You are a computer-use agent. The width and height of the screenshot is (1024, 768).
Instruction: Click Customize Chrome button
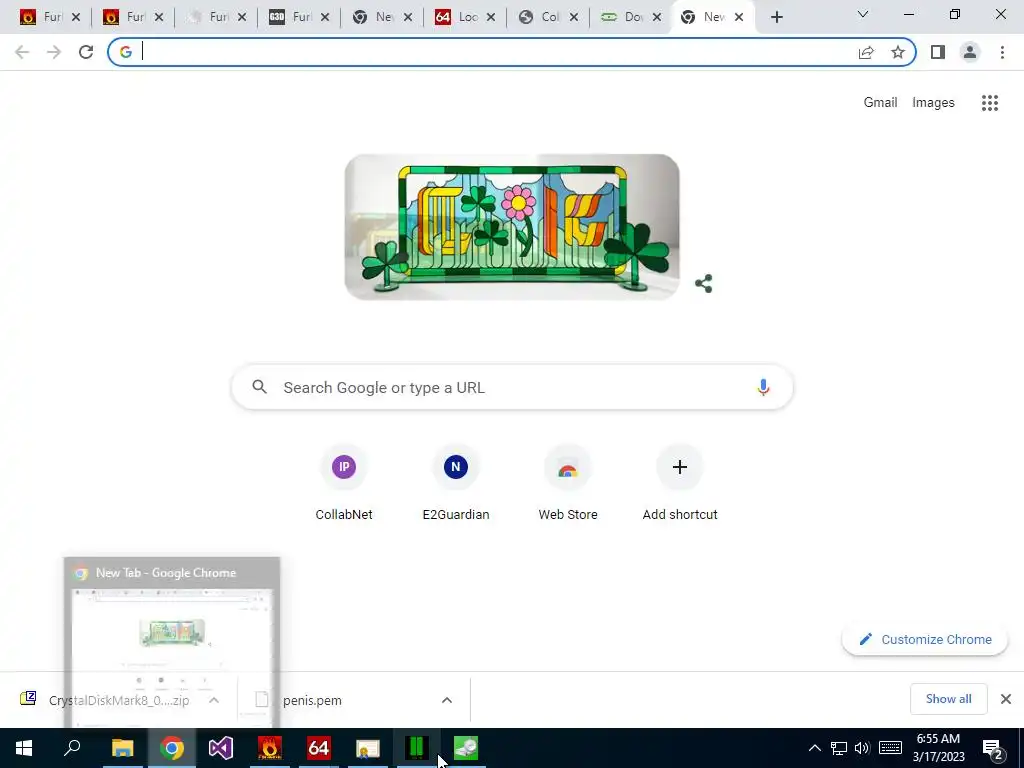coord(925,639)
